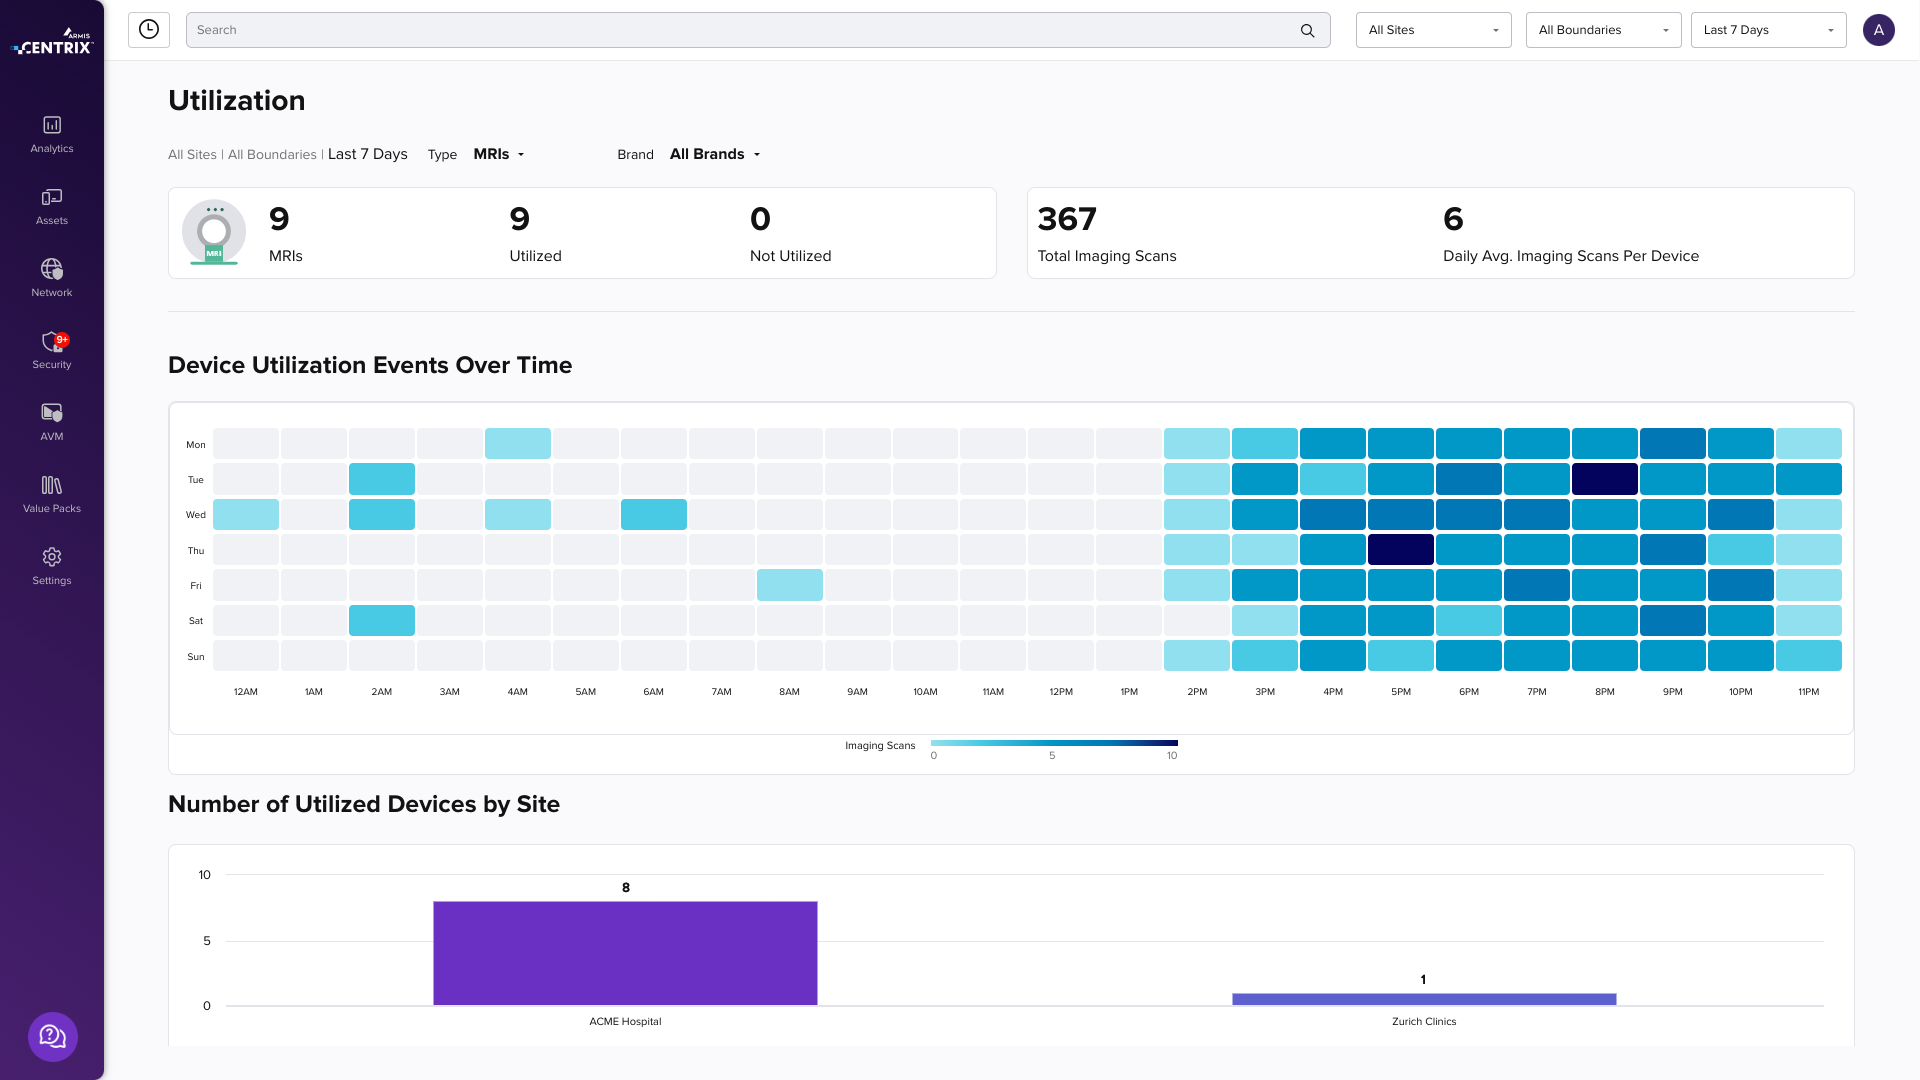Expand the All Sites dropdown
This screenshot has height=1080, width=1920.
(1433, 30)
